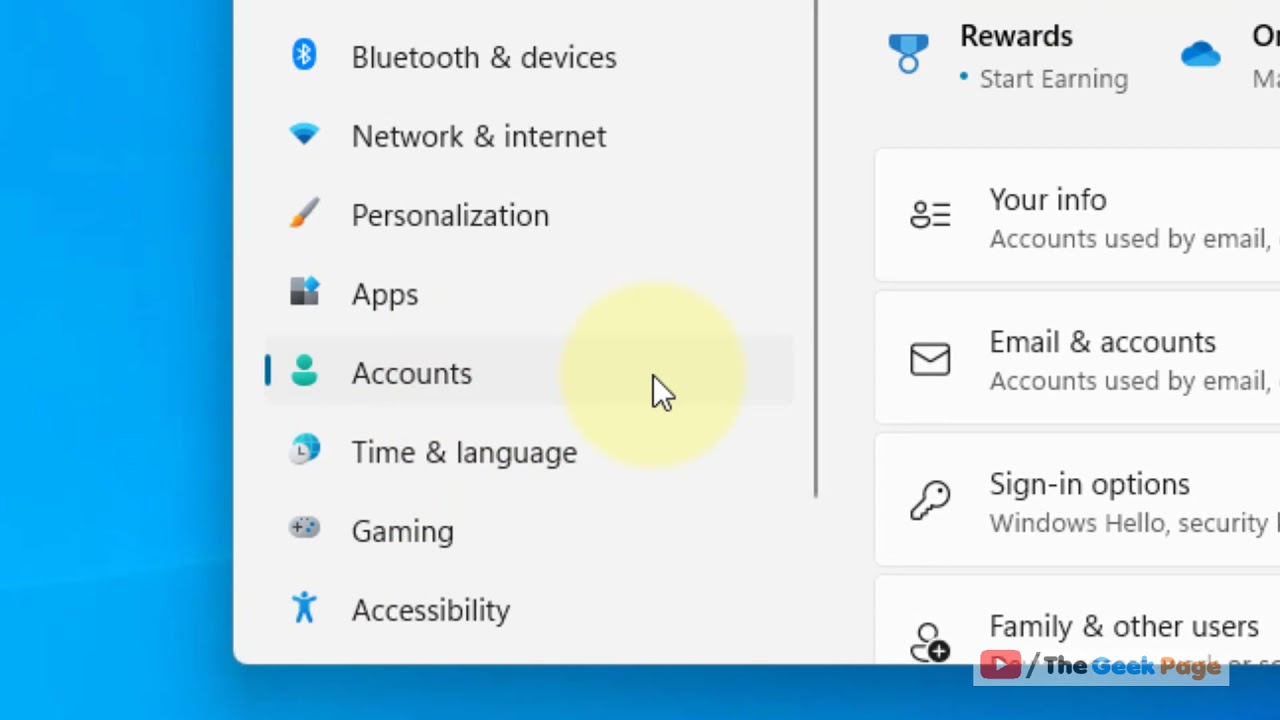Click the Personalization paintbrush icon

(x=304, y=213)
